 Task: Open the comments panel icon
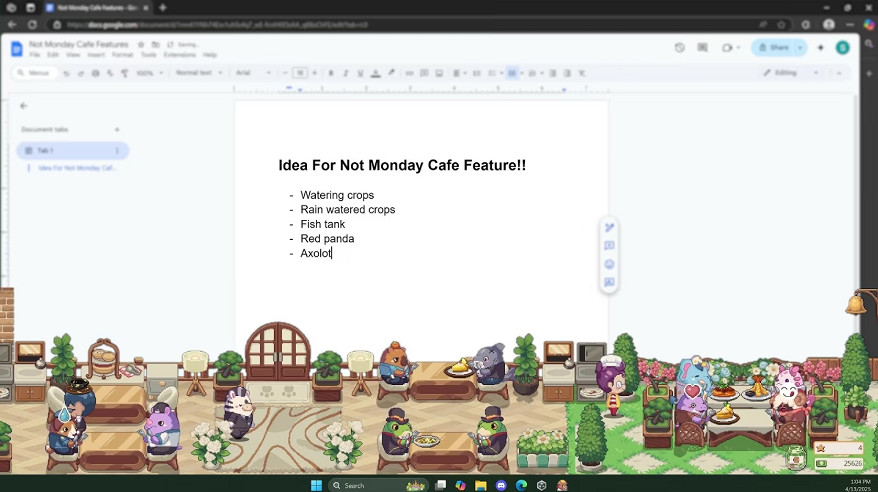pos(703,47)
